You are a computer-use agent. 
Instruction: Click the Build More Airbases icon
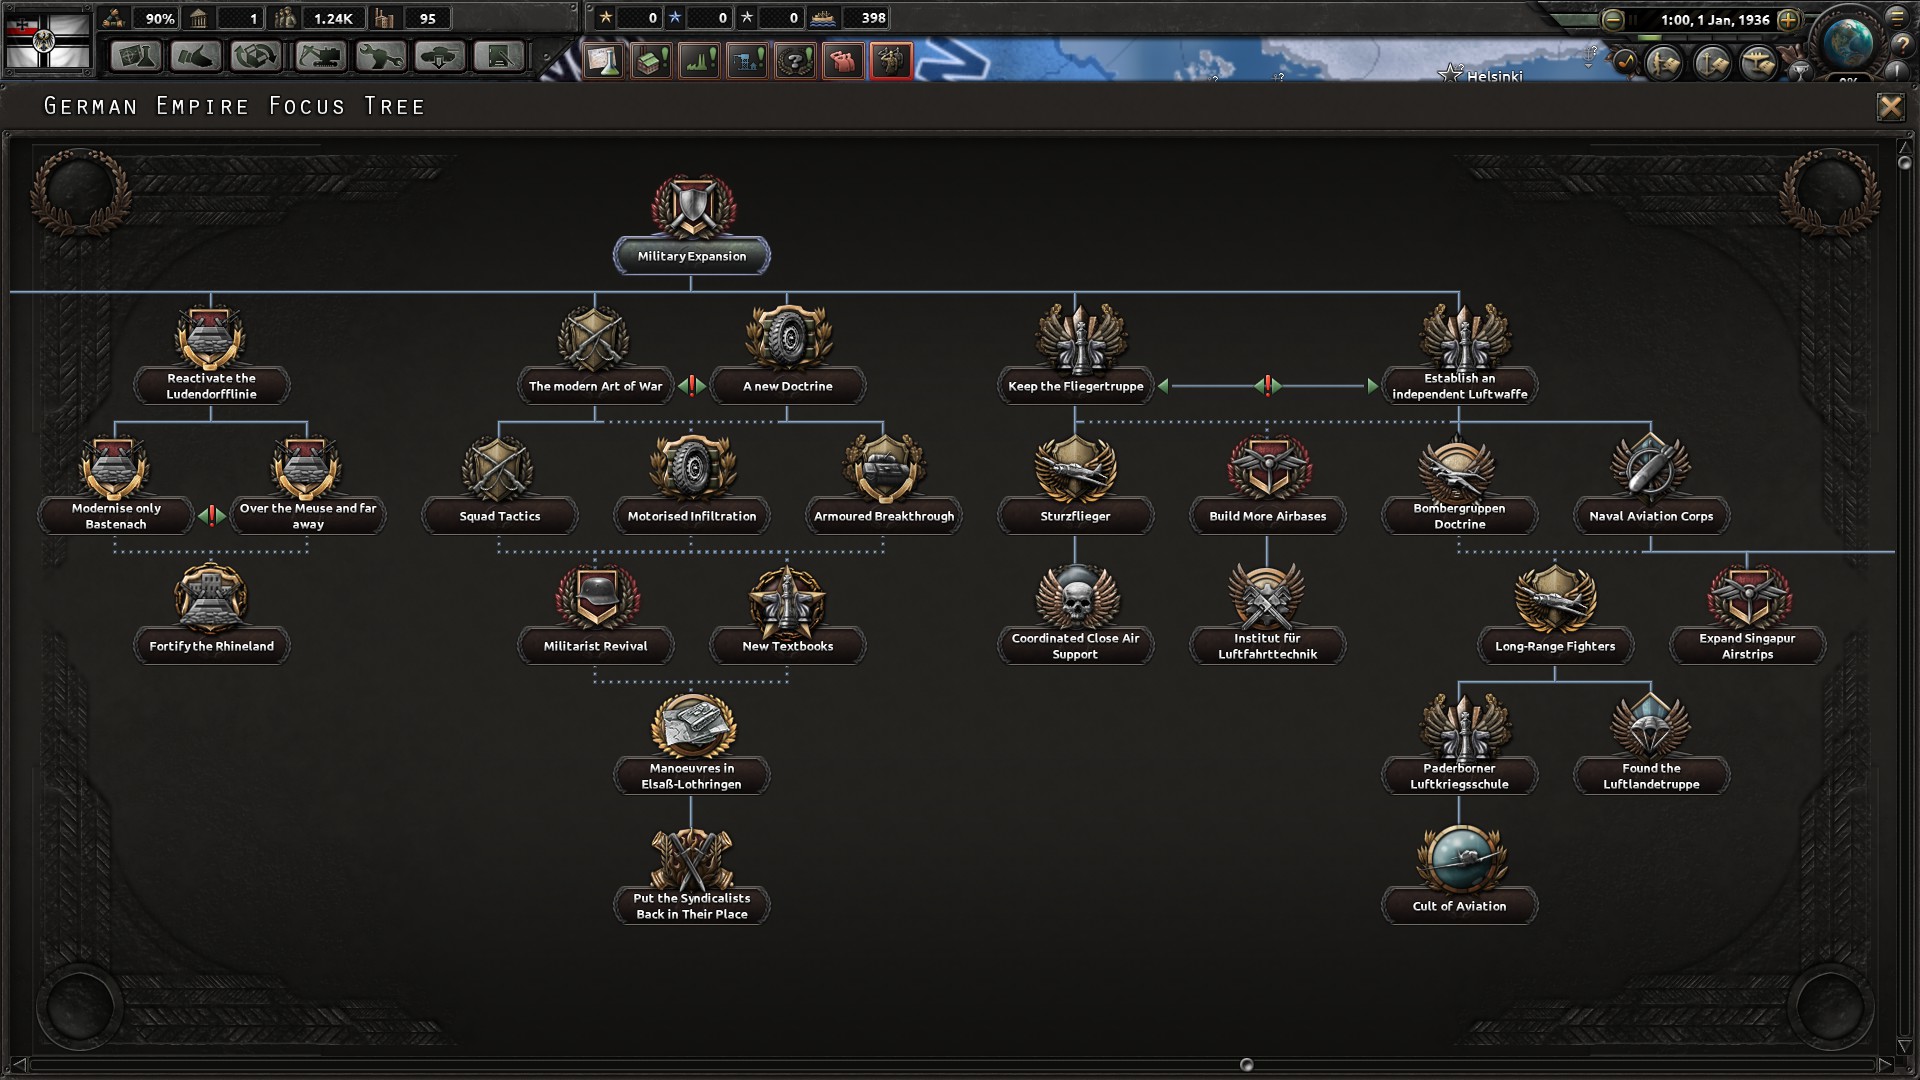pyautogui.click(x=1268, y=468)
